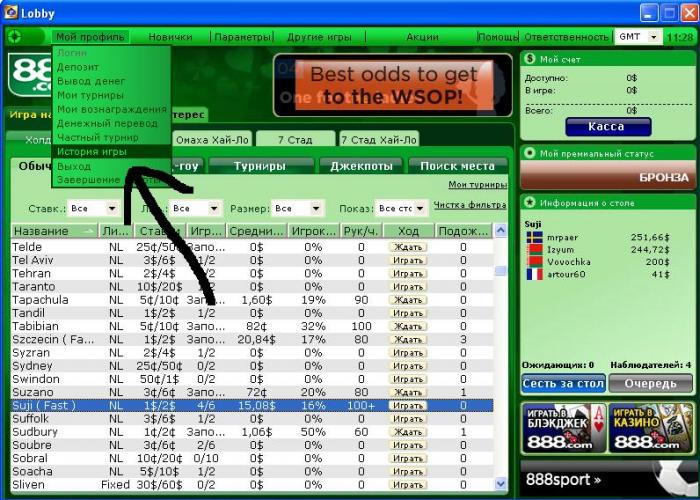This screenshot has height=500, width=700.
Task: Switch to the Турниры tab
Action: (x=260, y=166)
